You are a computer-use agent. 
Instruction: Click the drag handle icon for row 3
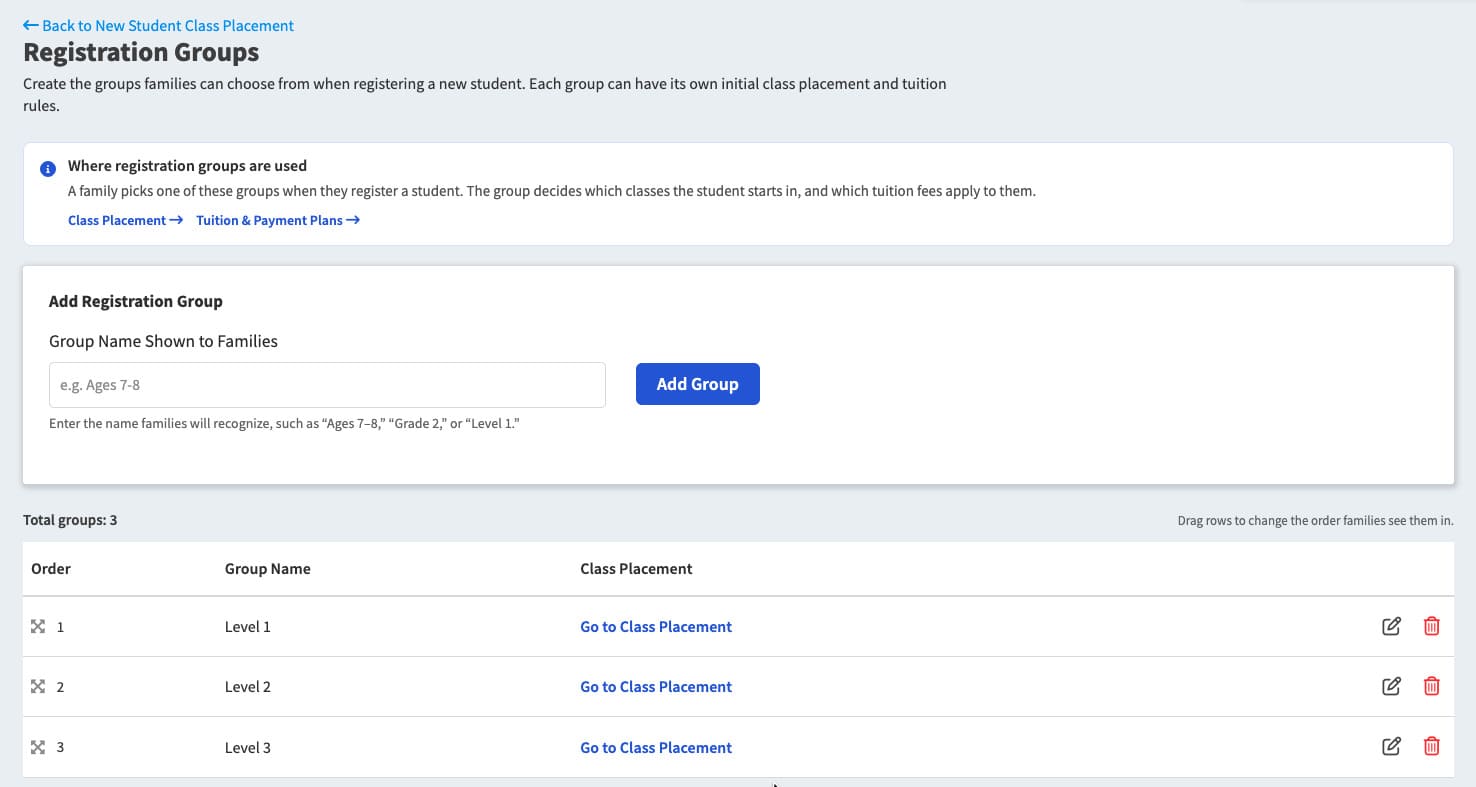[38, 747]
